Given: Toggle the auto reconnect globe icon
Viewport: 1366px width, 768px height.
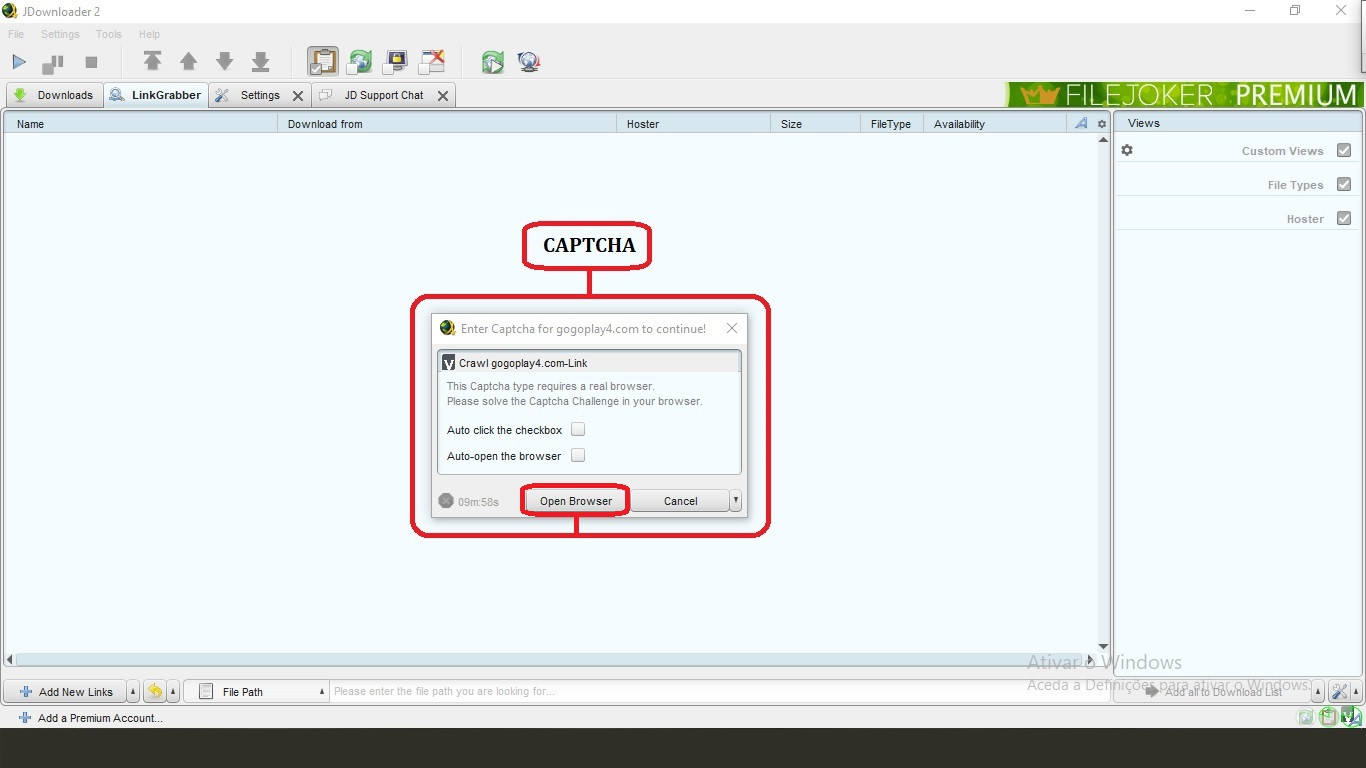Looking at the screenshot, I should tap(359, 62).
